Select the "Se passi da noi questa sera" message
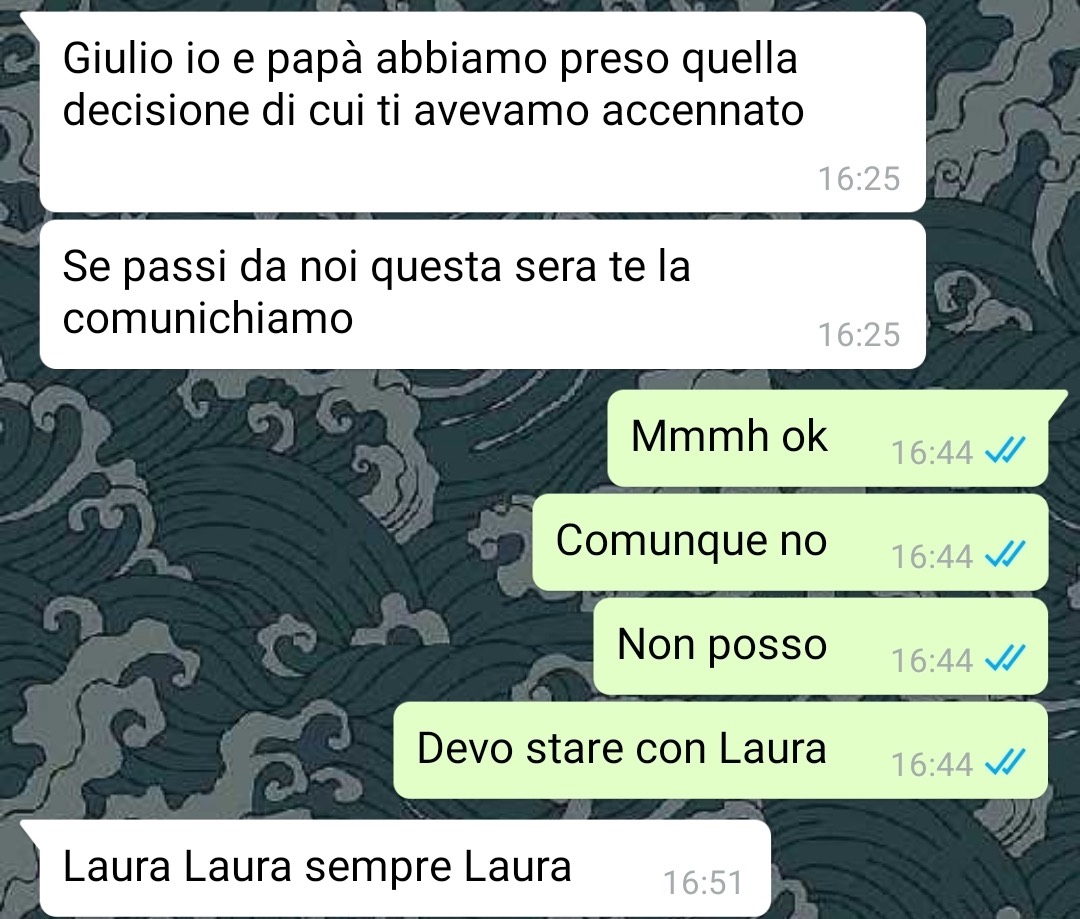1080x919 pixels. coord(482,294)
